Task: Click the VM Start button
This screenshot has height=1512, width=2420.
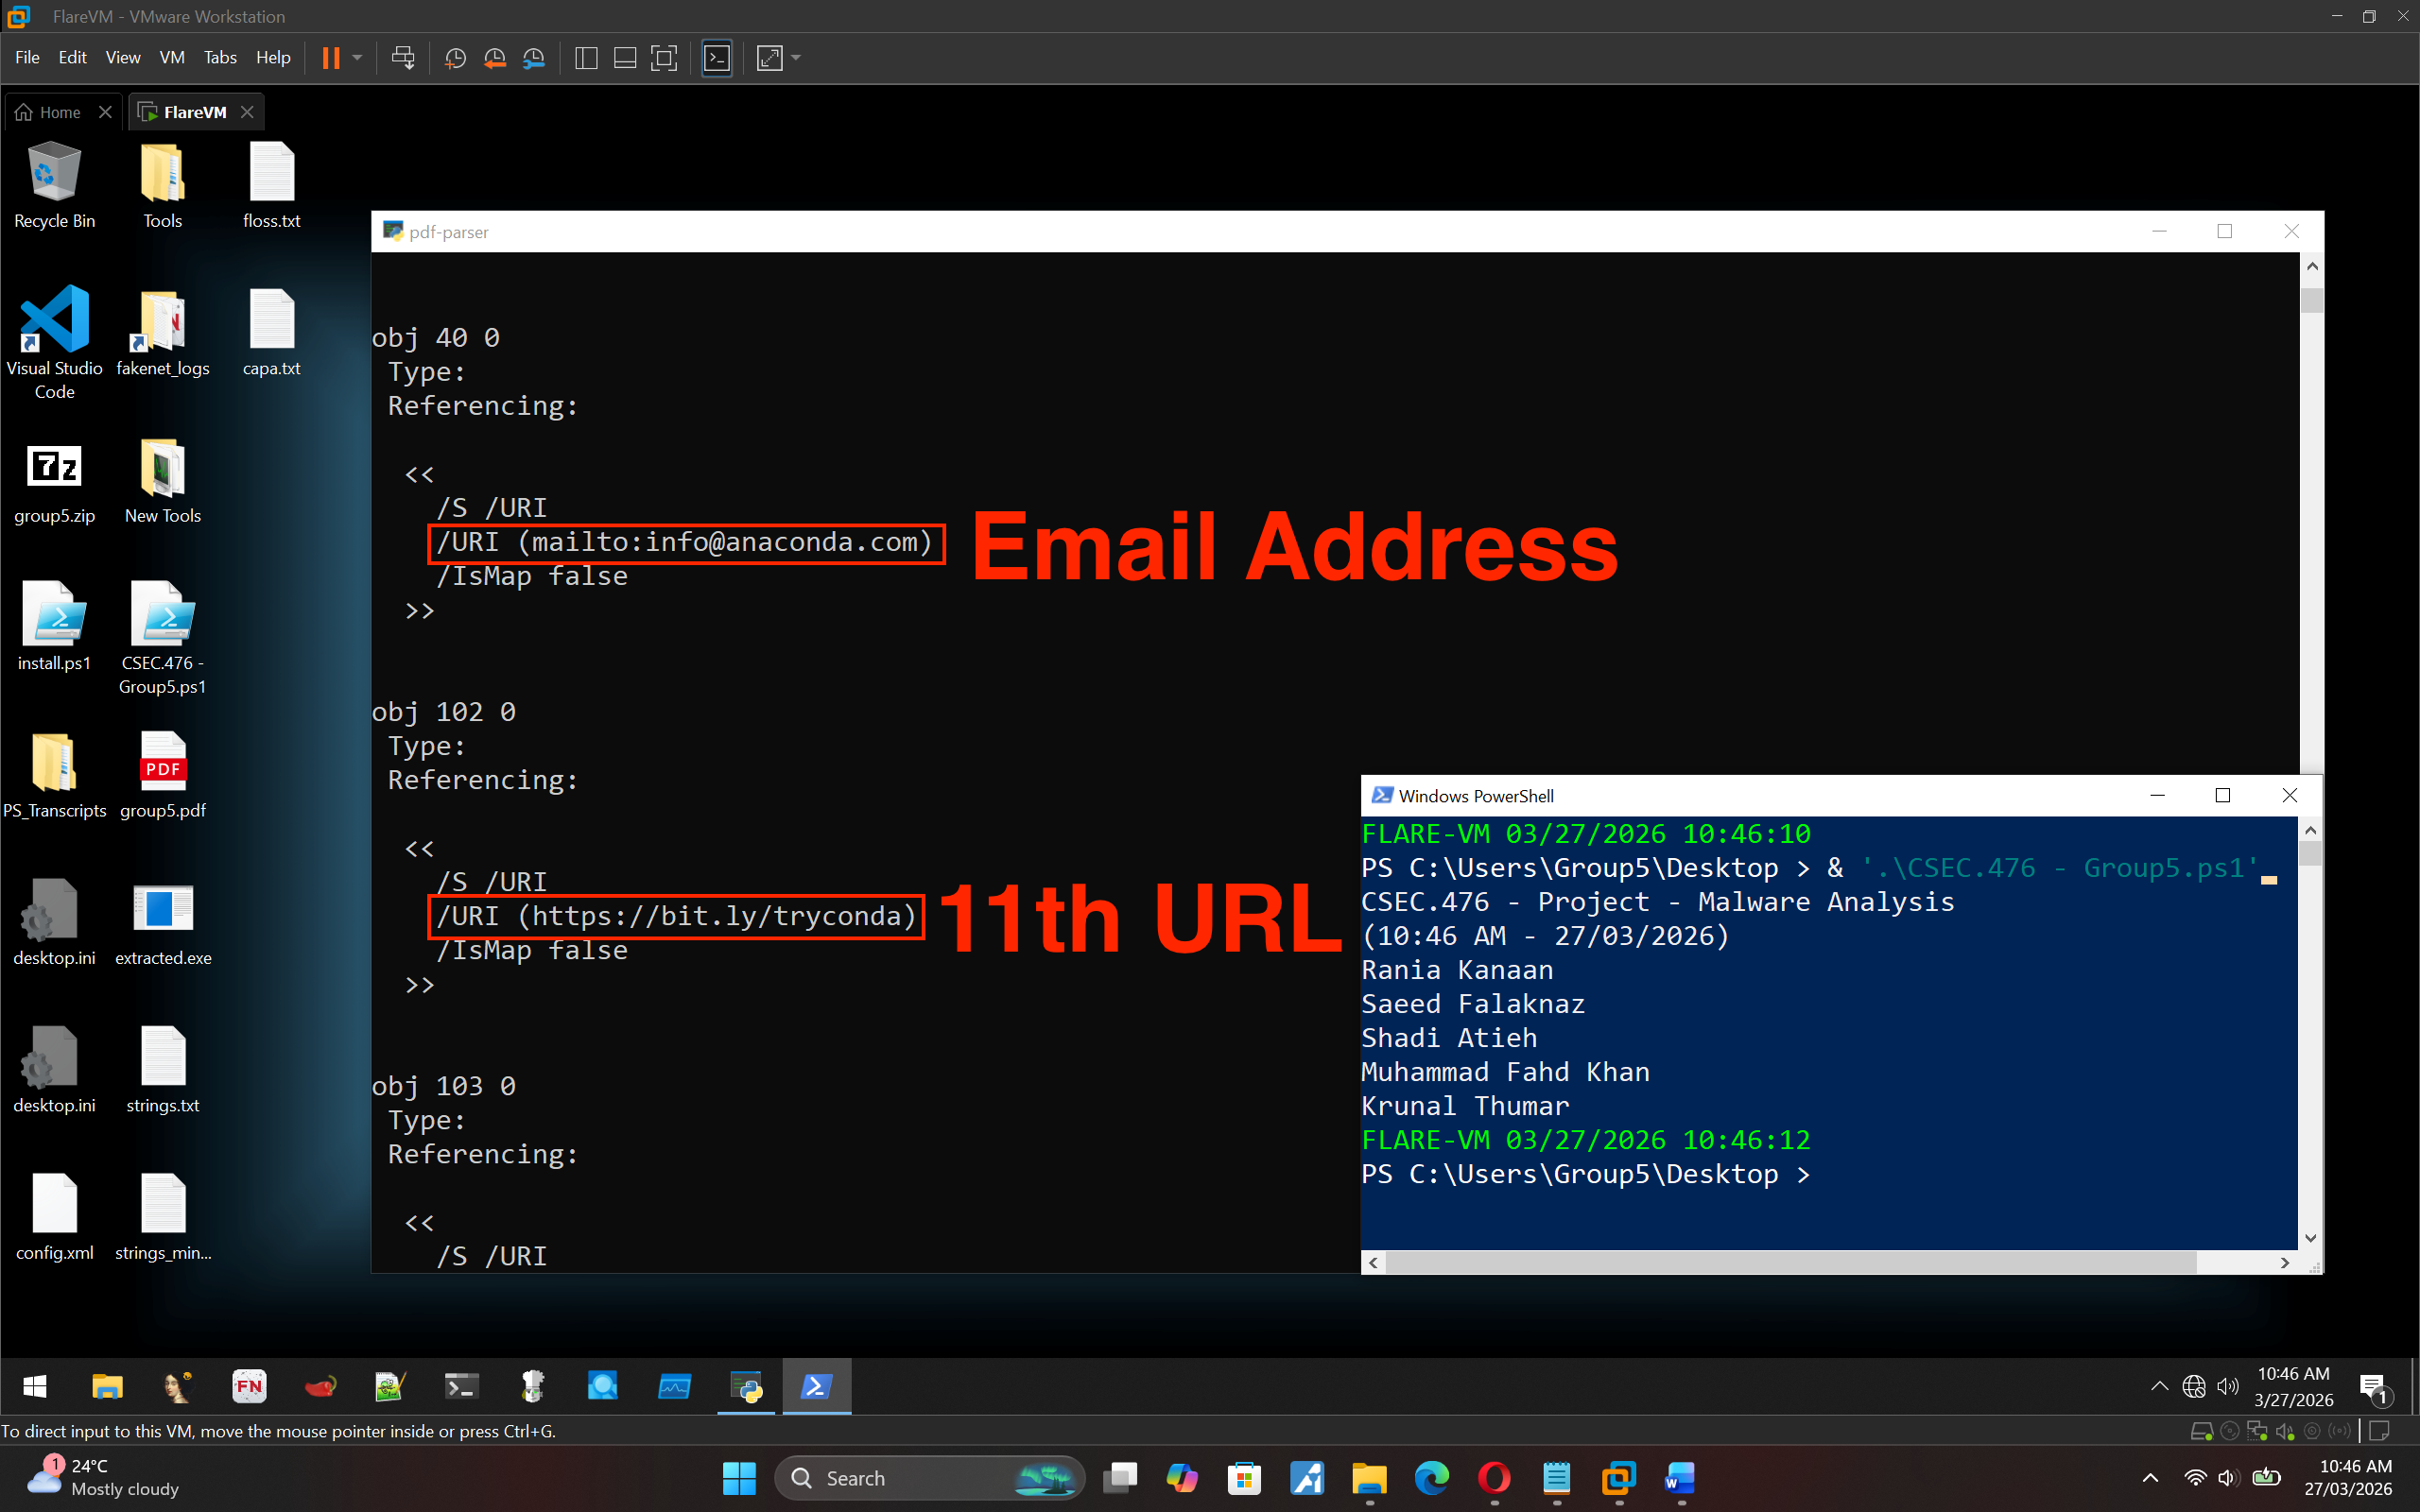Action: pyautogui.click(x=35, y=1386)
